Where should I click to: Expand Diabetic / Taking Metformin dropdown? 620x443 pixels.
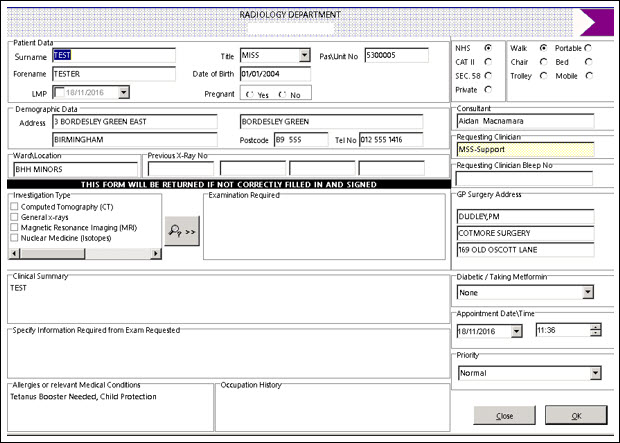click(588, 292)
